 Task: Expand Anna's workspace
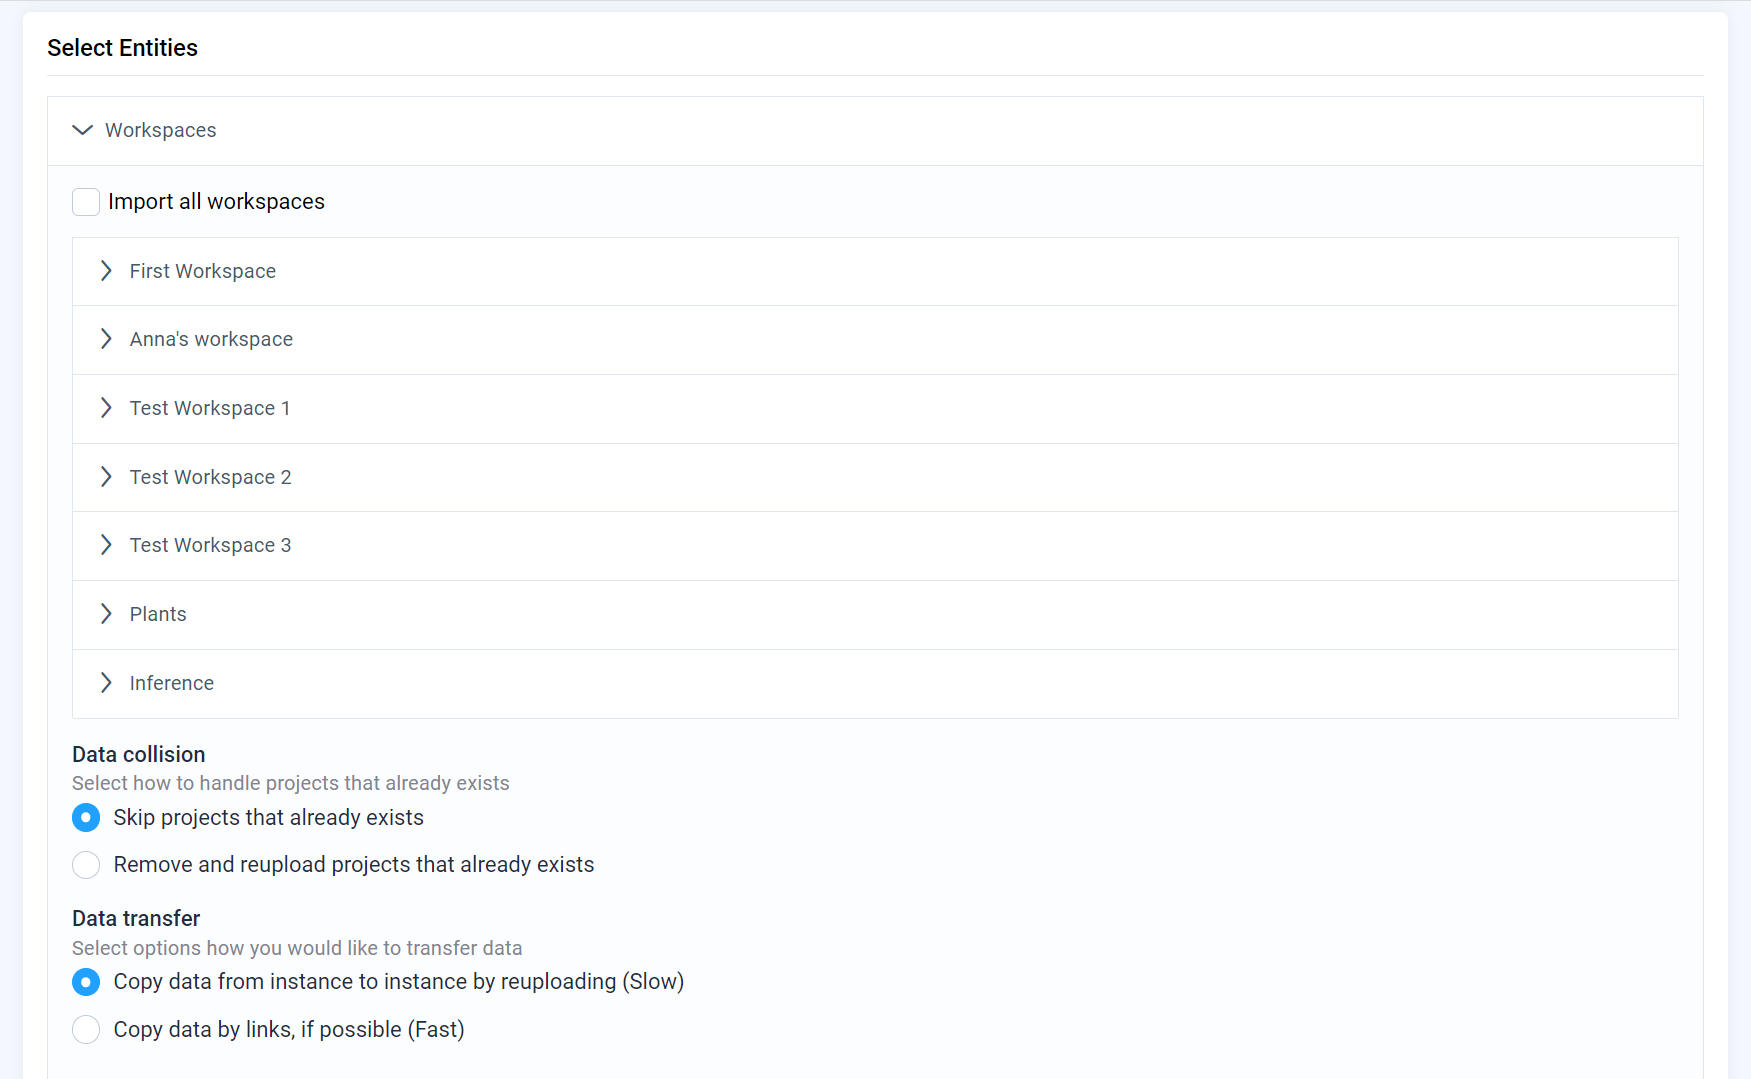pos(106,339)
